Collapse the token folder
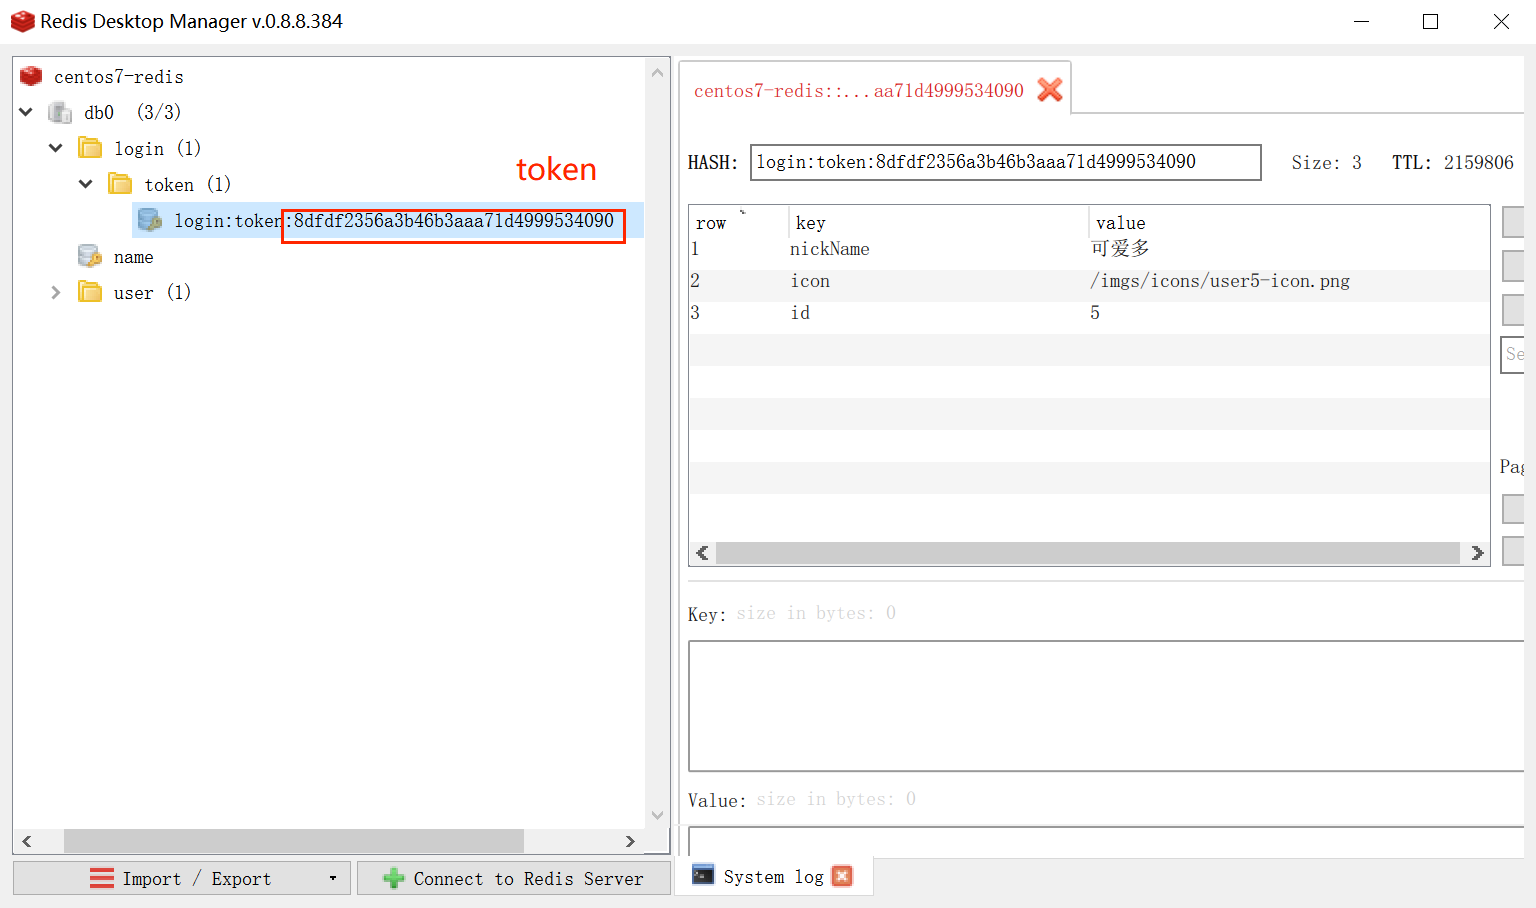 pos(86,184)
